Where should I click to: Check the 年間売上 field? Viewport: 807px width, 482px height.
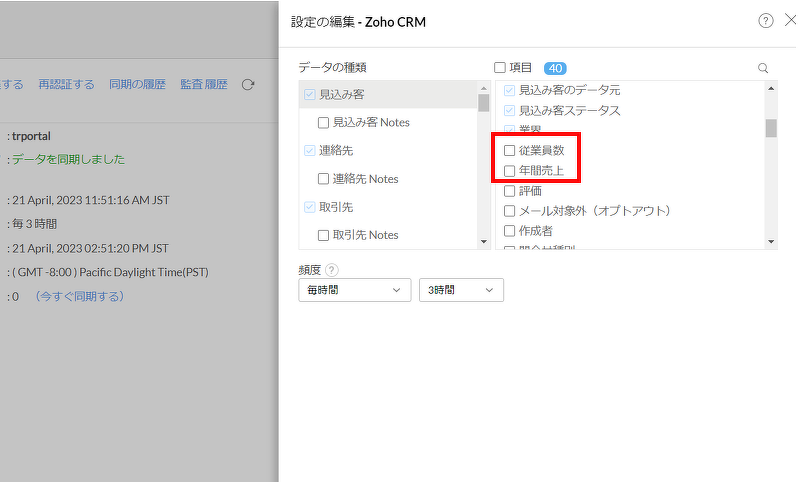[510, 171]
